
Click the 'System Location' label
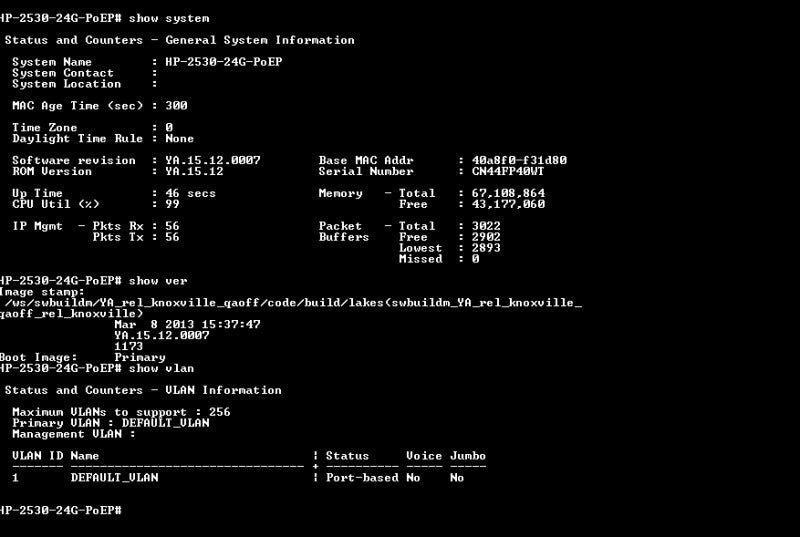(x=66, y=84)
